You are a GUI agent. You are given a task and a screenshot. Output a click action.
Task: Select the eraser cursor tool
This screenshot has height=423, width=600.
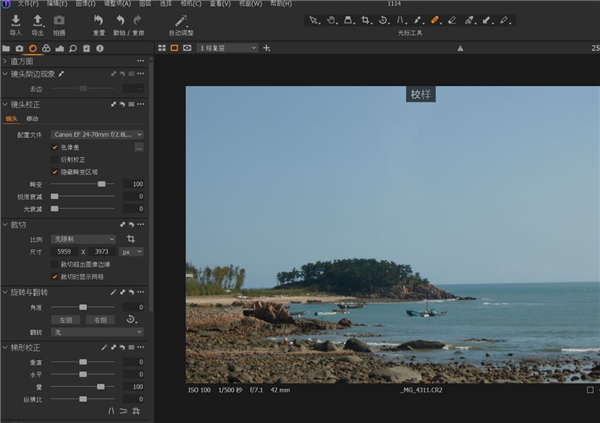[452, 20]
